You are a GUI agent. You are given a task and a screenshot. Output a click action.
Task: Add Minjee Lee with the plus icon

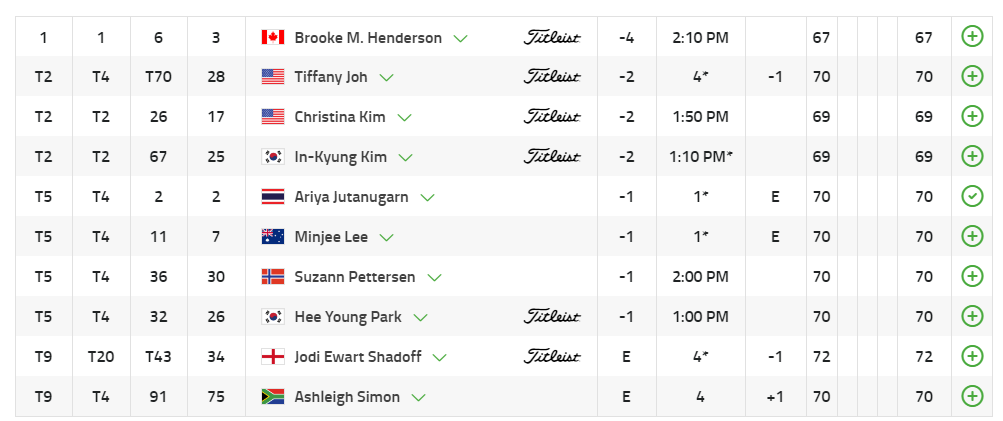point(971,236)
